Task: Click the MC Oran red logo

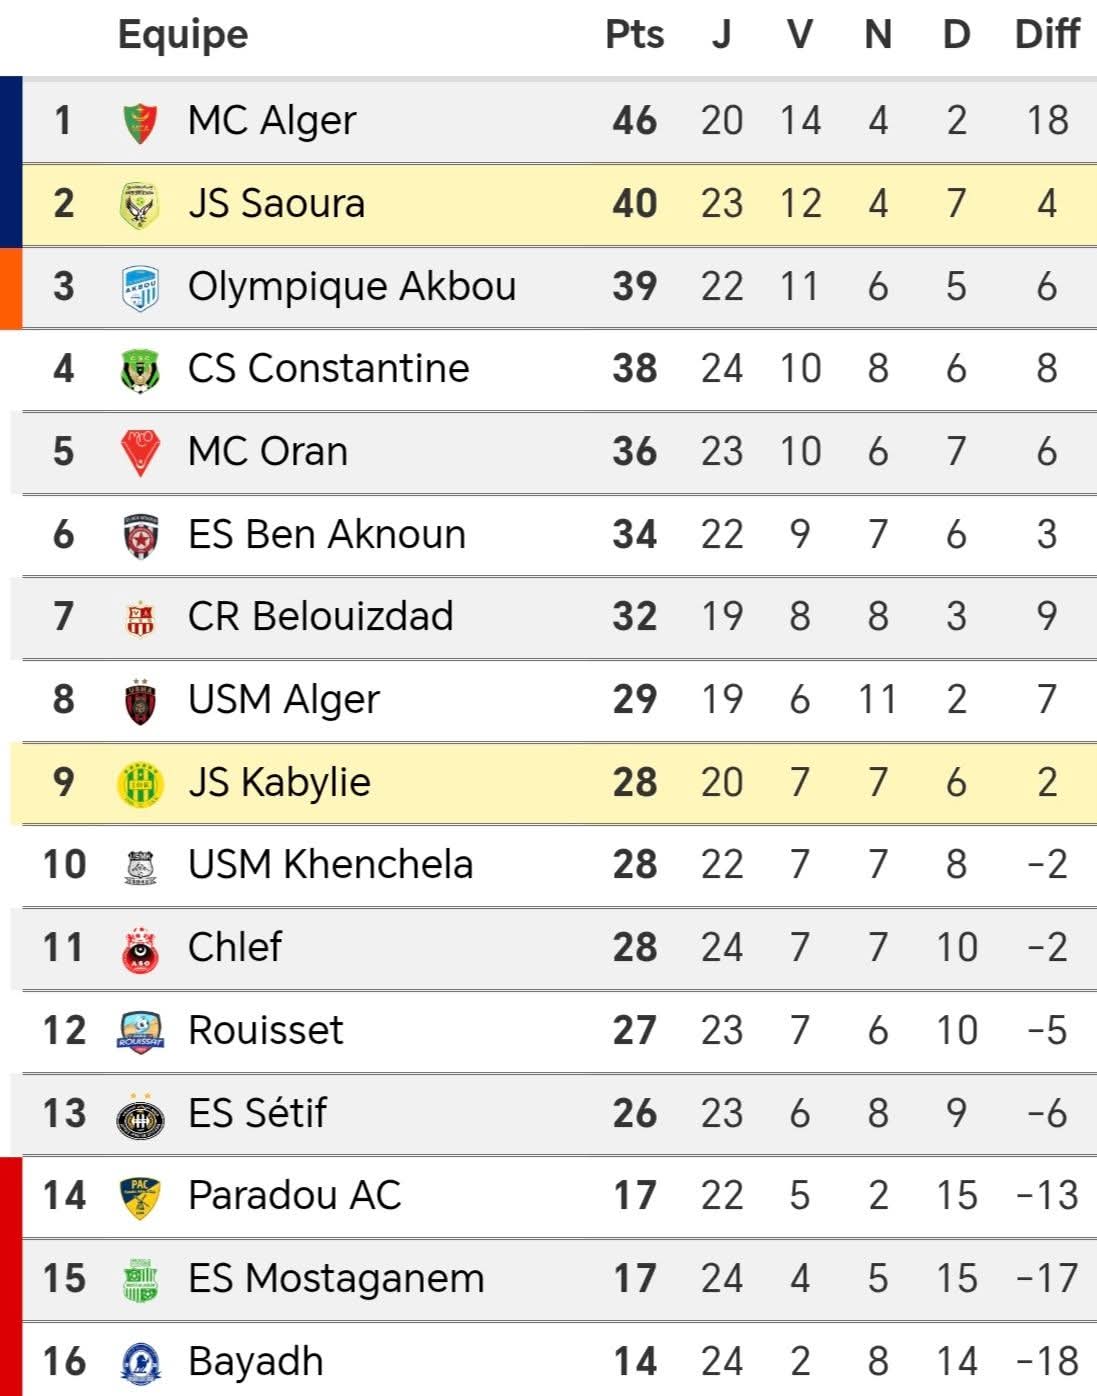Action: coord(141,452)
